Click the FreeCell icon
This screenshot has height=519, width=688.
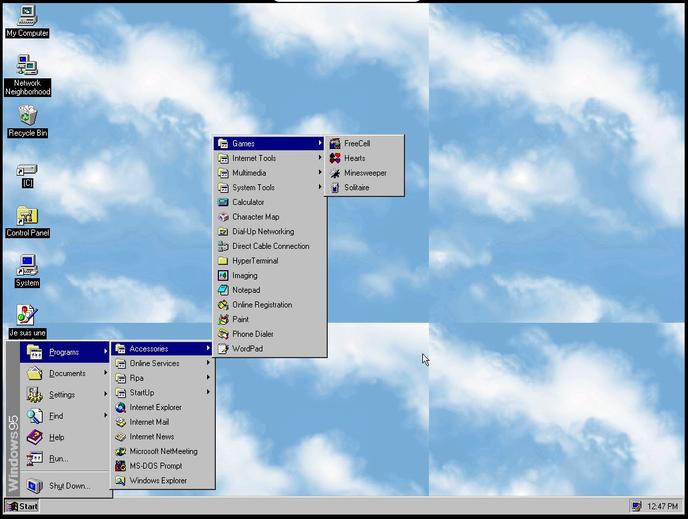335,143
